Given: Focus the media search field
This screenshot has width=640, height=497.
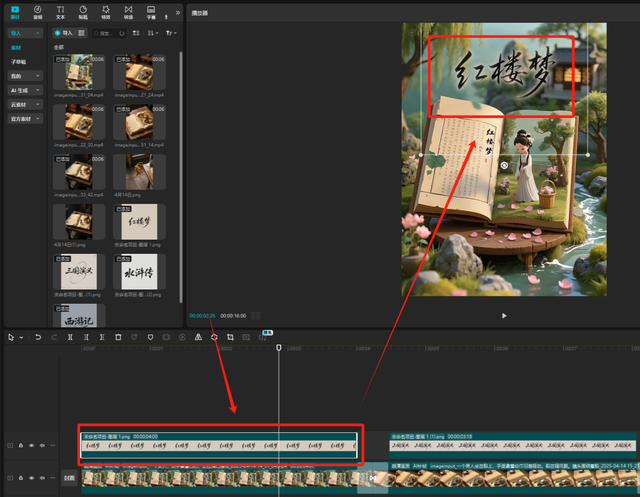Looking at the screenshot, I should pos(109,33).
